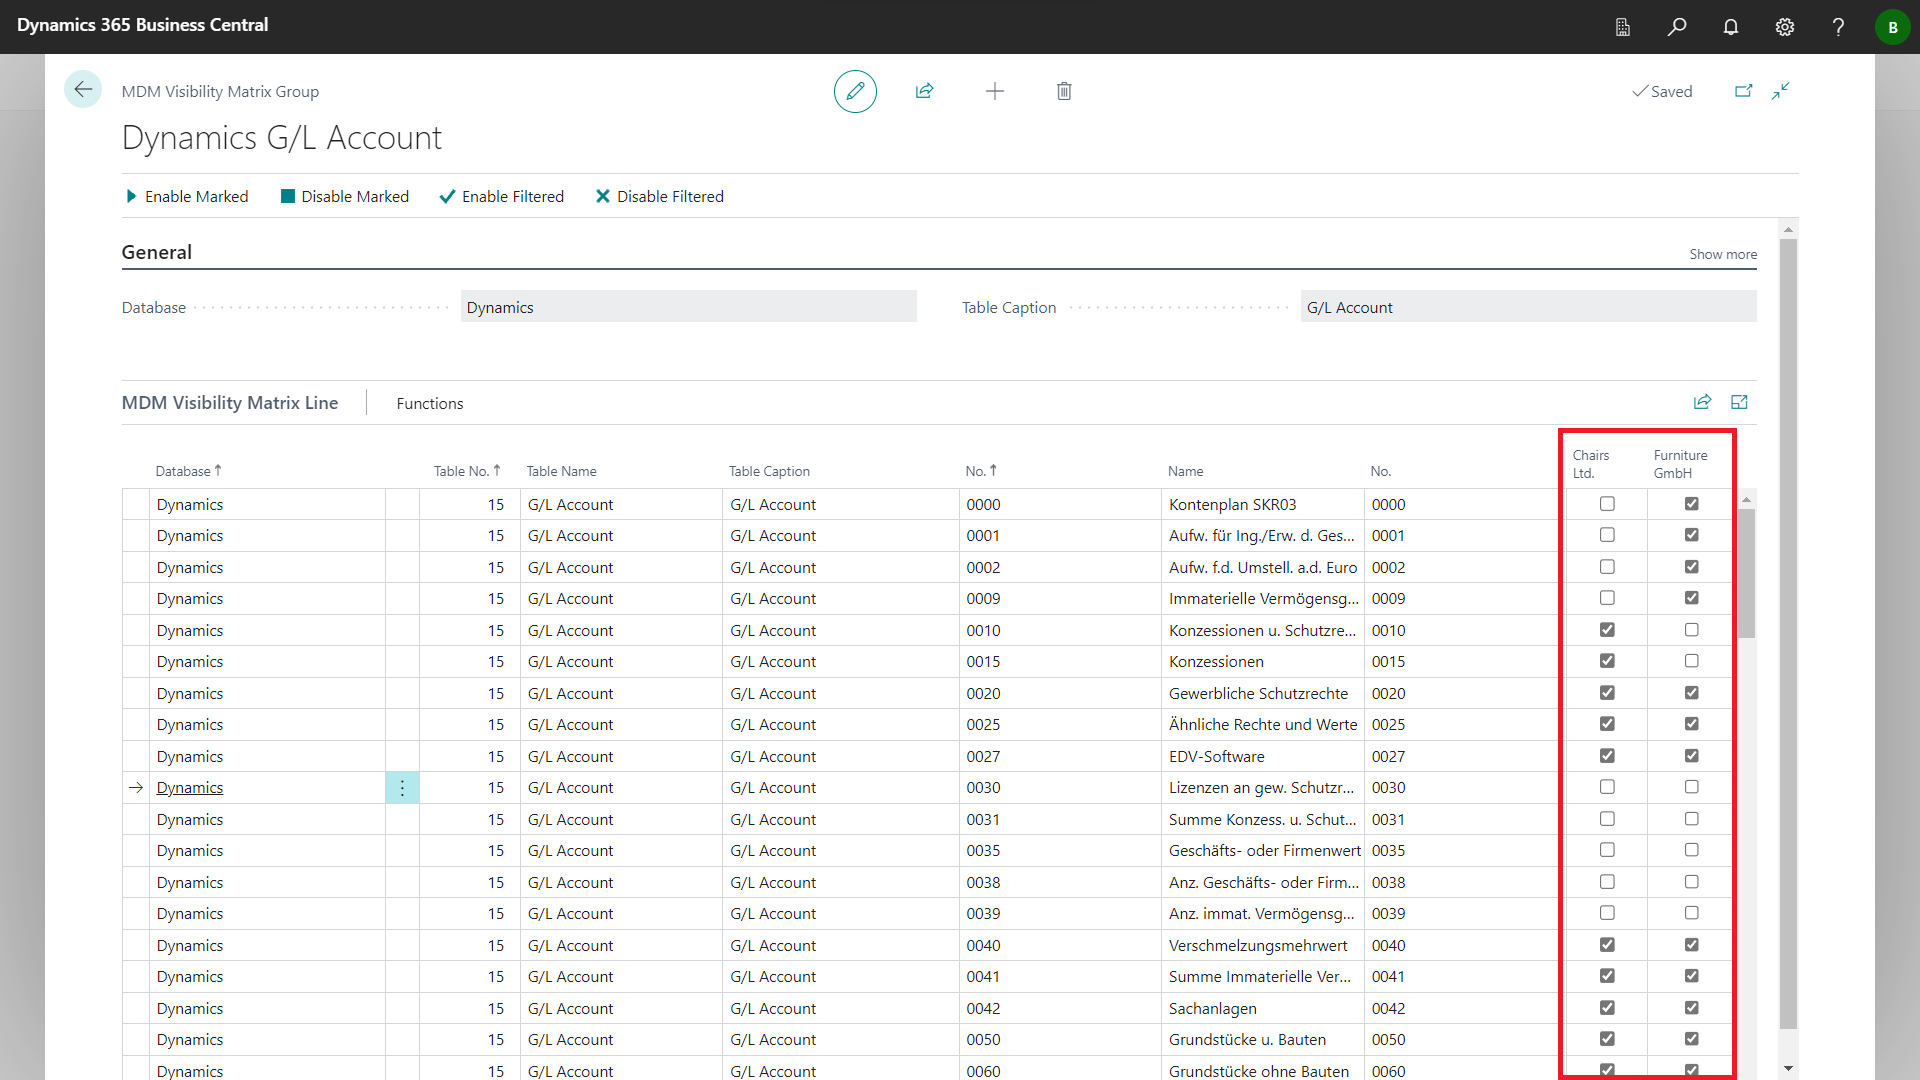
Task: Click the Table Caption field G/L Account
Action: pyautogui.click(x=1528, y=307)
